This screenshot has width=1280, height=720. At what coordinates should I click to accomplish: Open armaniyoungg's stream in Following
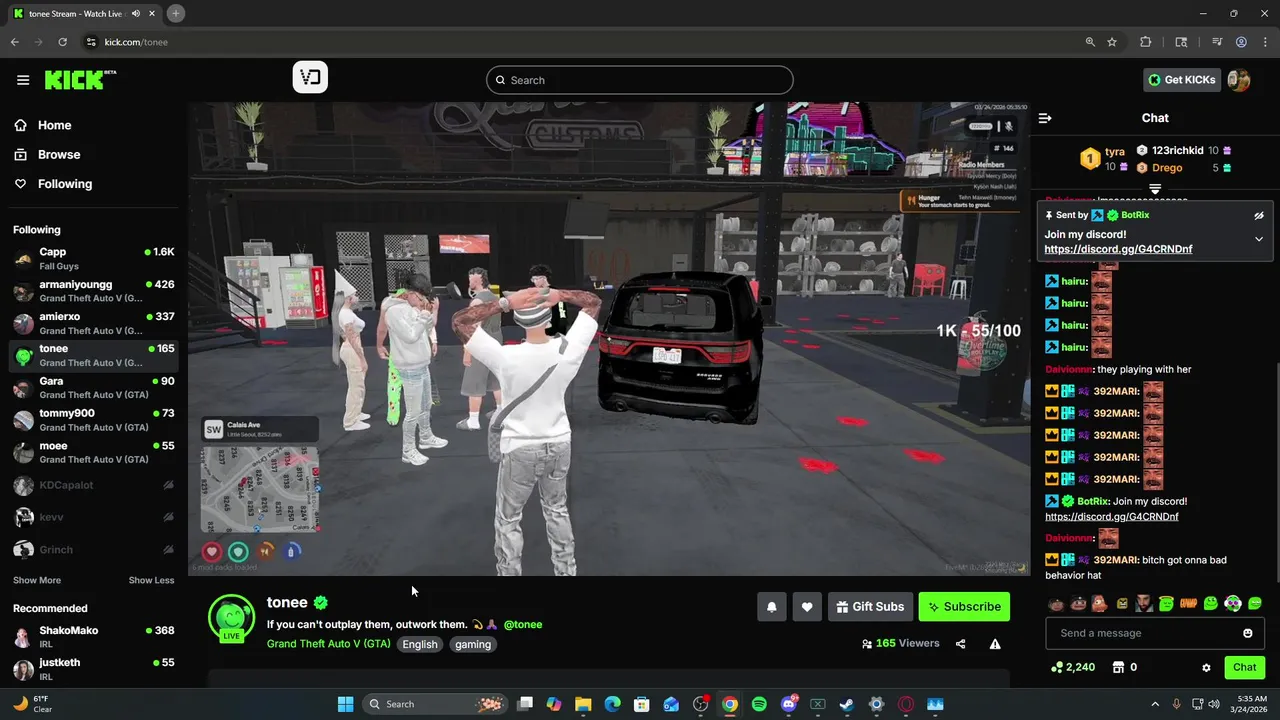tap(94, 291)
